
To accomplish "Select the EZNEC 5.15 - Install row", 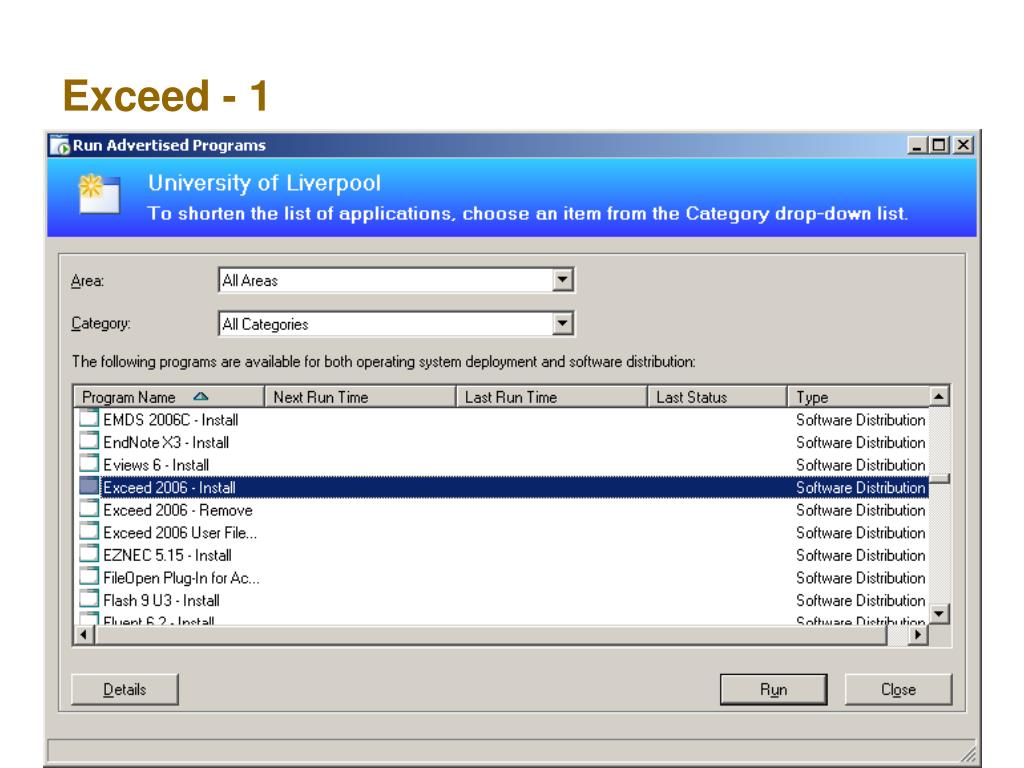I will point(502,554).
